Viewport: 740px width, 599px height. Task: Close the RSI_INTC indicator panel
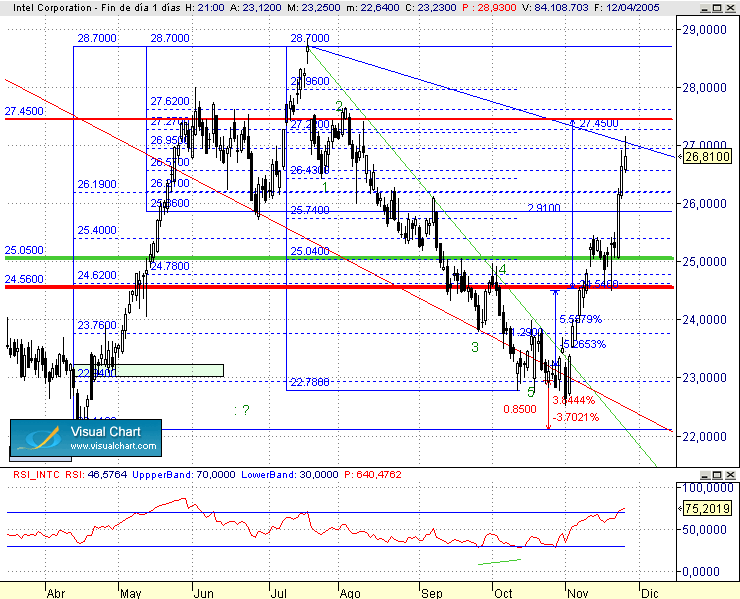click(729, 474)
